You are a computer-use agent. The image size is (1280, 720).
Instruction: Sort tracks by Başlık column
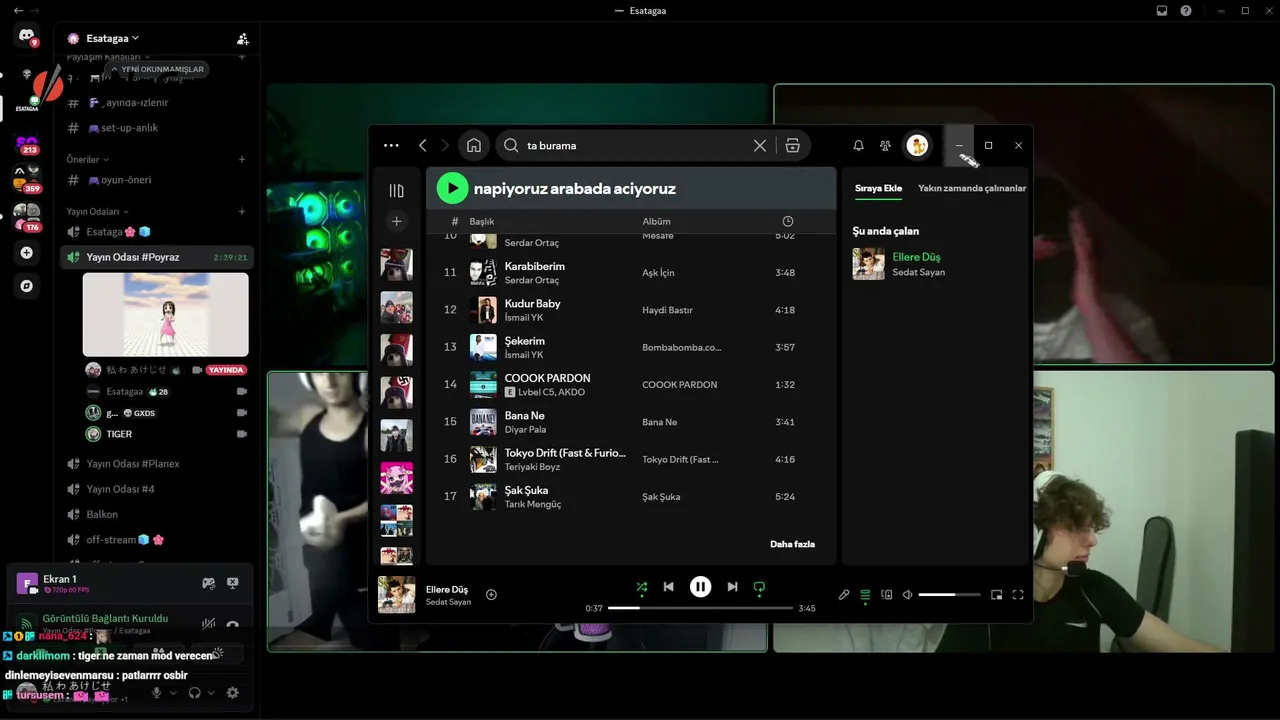pos(482,221)
